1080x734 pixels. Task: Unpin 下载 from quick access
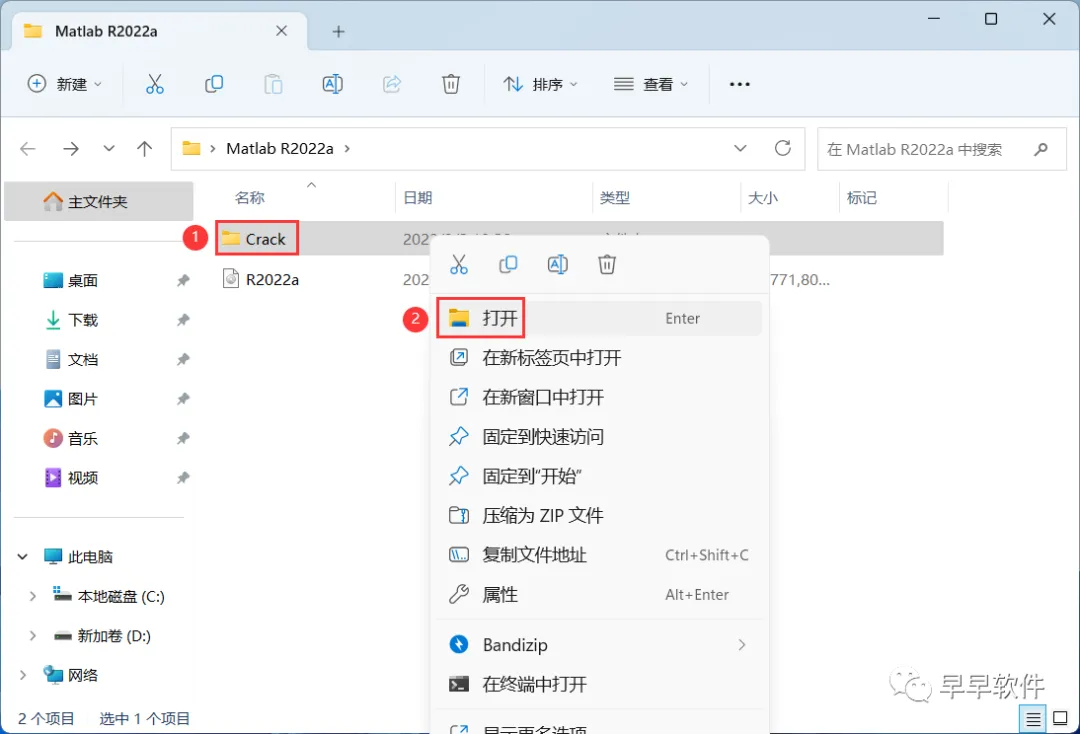tap(183, 319)
